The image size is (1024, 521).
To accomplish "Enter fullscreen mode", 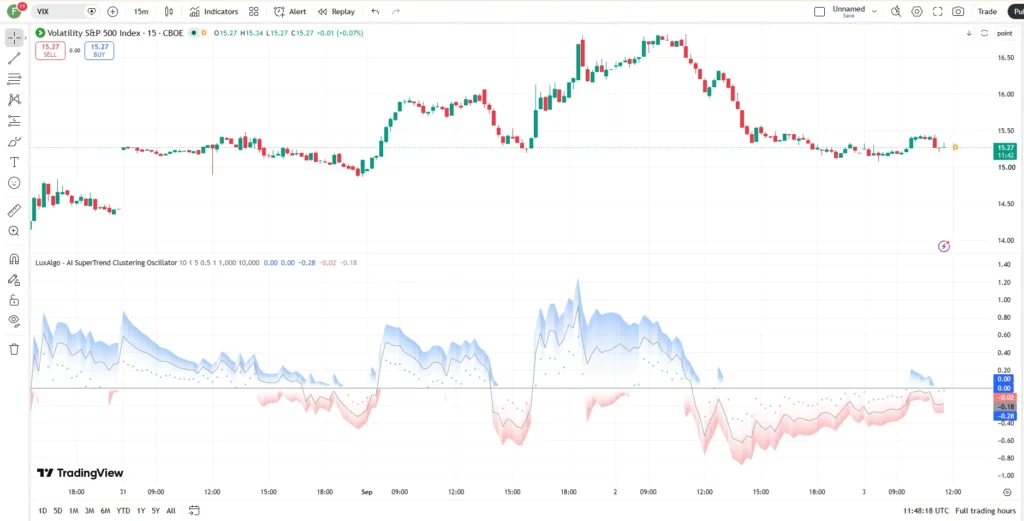I will click(x=938, y=12).
